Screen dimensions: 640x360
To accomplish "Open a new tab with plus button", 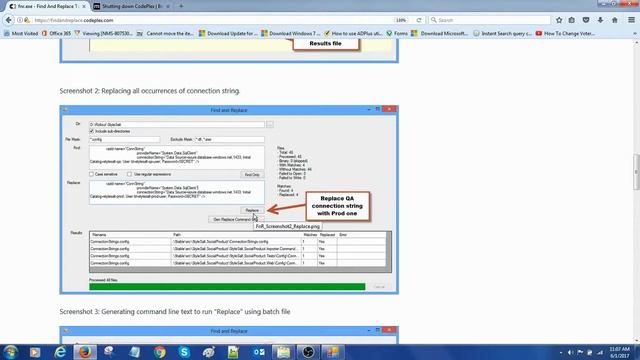I will coord(181,6).
